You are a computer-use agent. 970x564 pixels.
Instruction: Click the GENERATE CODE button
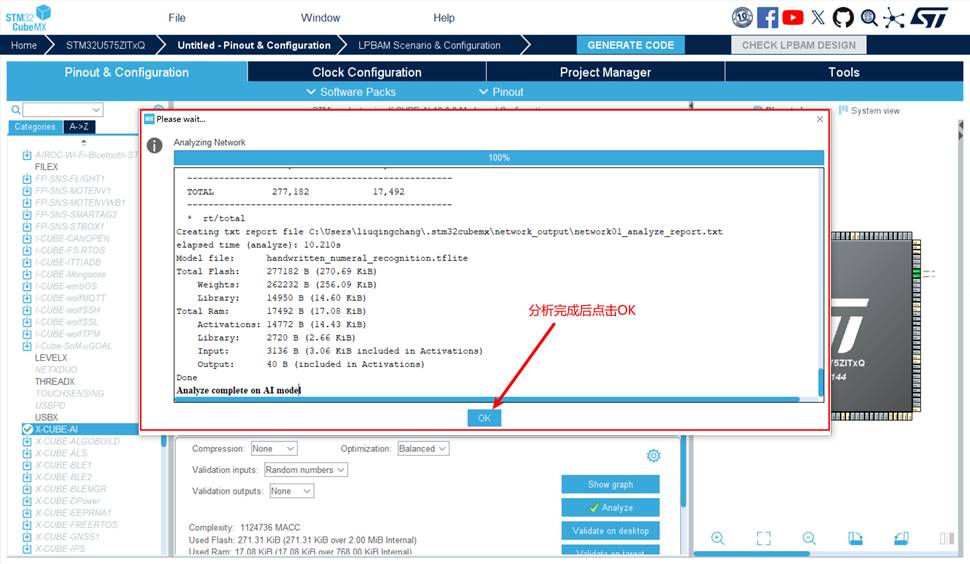[630, 45]
